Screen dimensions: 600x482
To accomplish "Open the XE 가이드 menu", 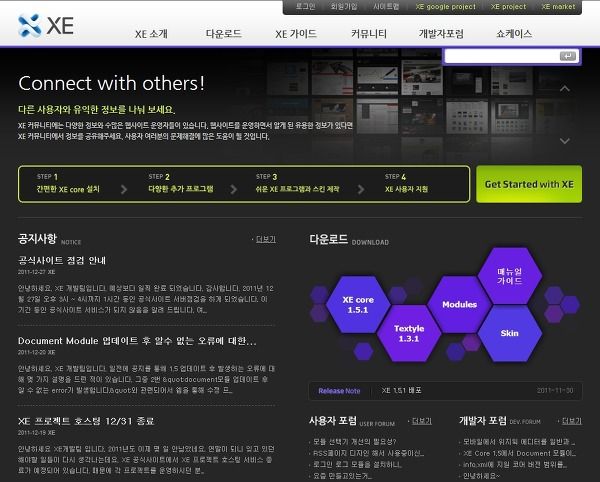I will [296, 34].
